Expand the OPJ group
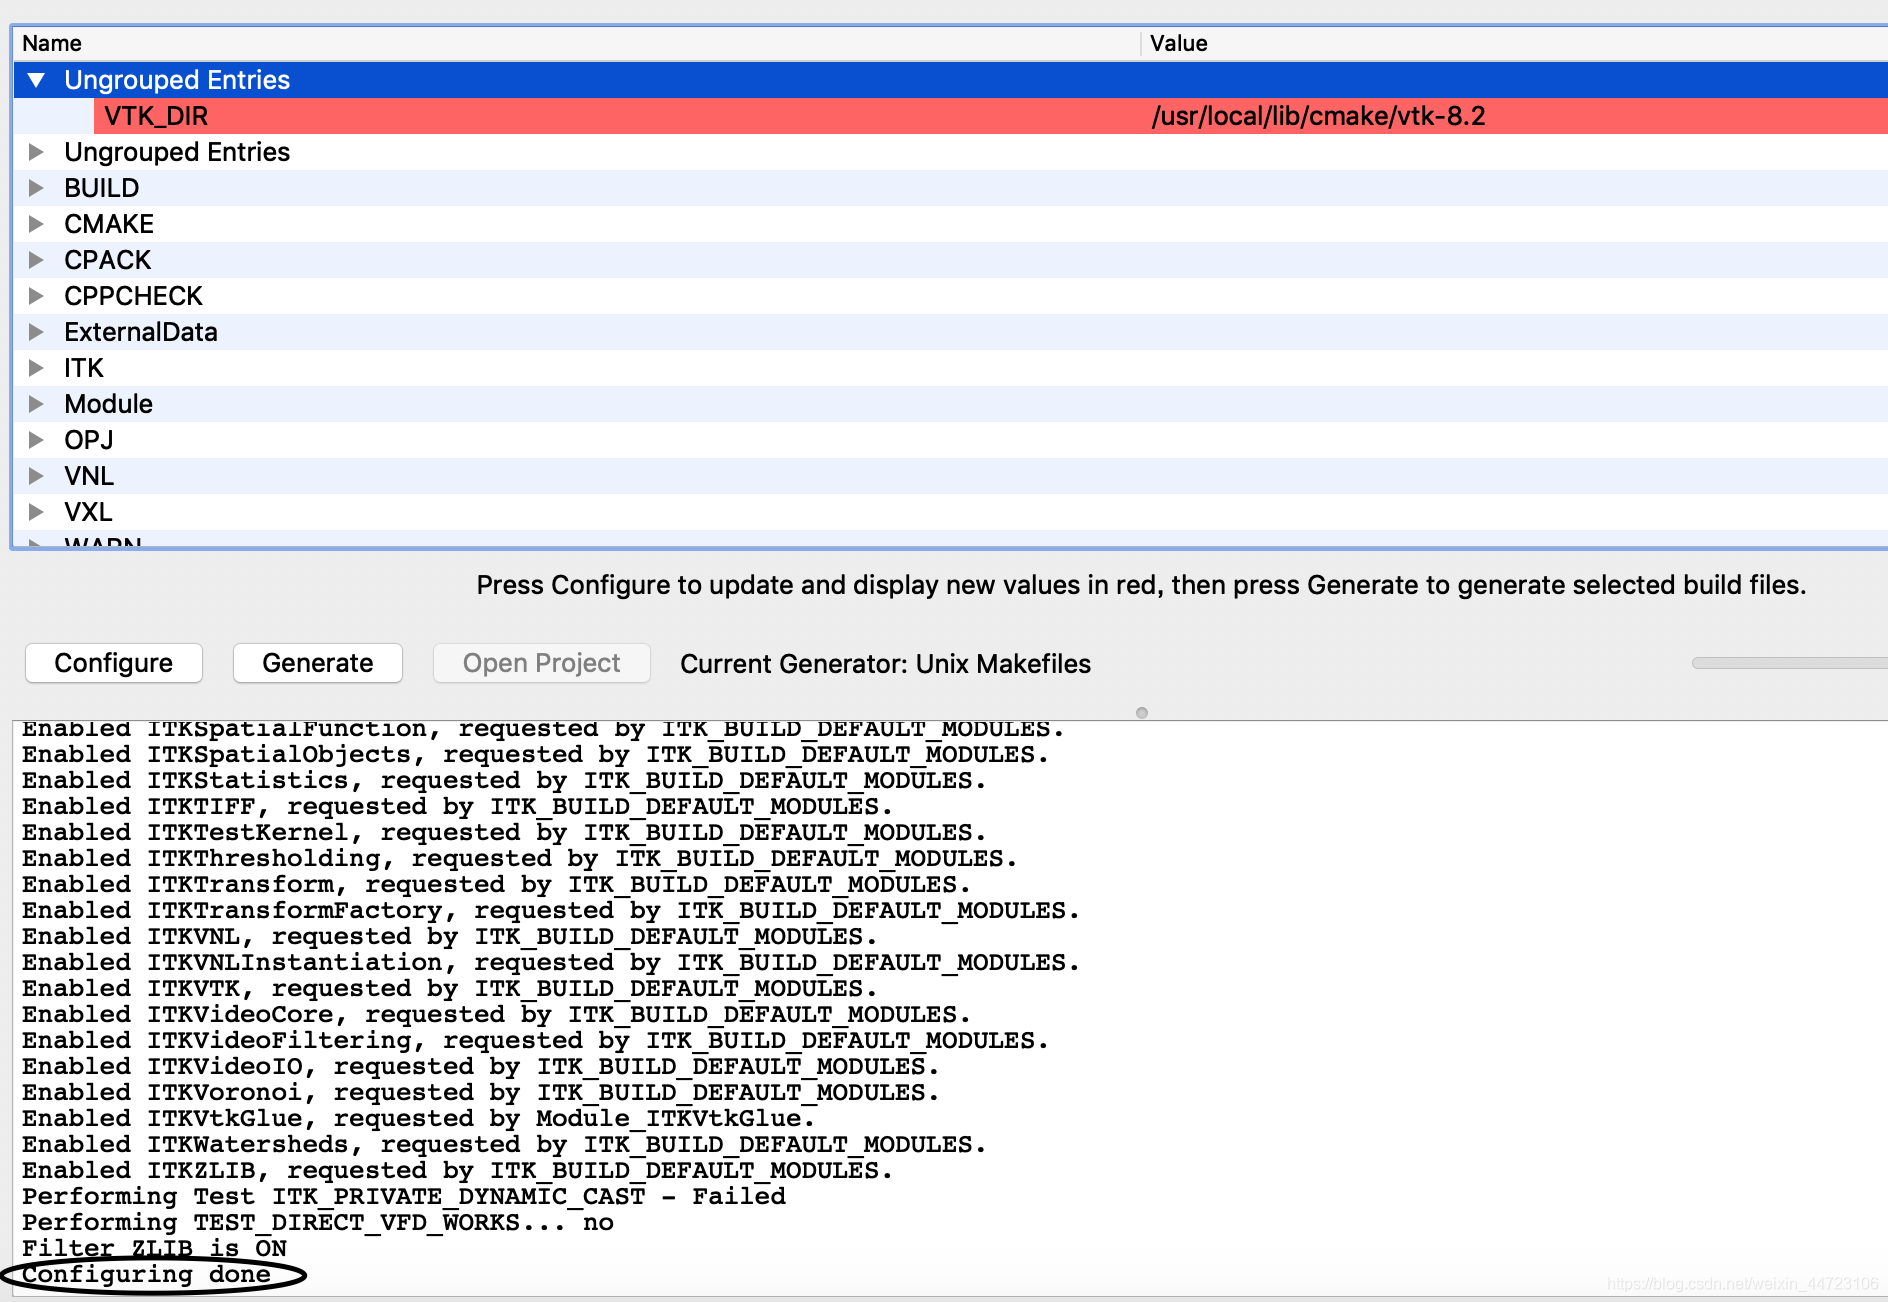 [x=37, y=440]
